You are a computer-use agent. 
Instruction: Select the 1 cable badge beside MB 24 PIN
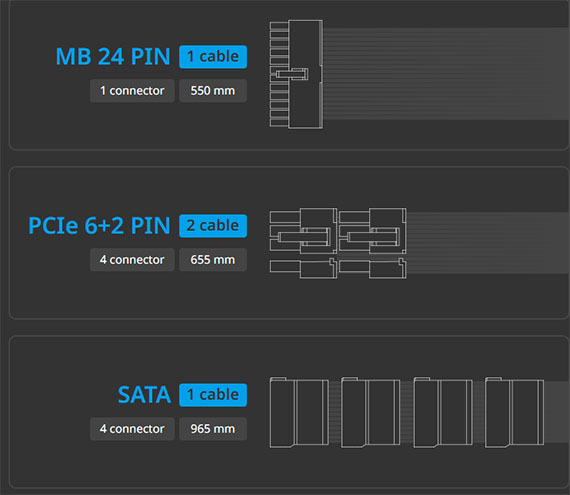213,57
